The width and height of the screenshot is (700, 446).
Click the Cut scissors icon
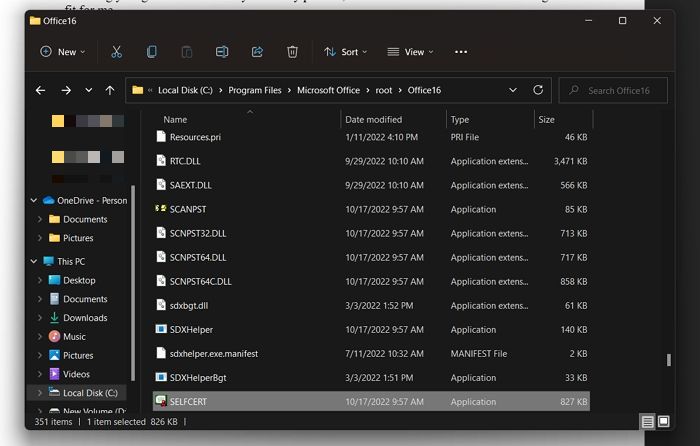click(x=116, y=52)
